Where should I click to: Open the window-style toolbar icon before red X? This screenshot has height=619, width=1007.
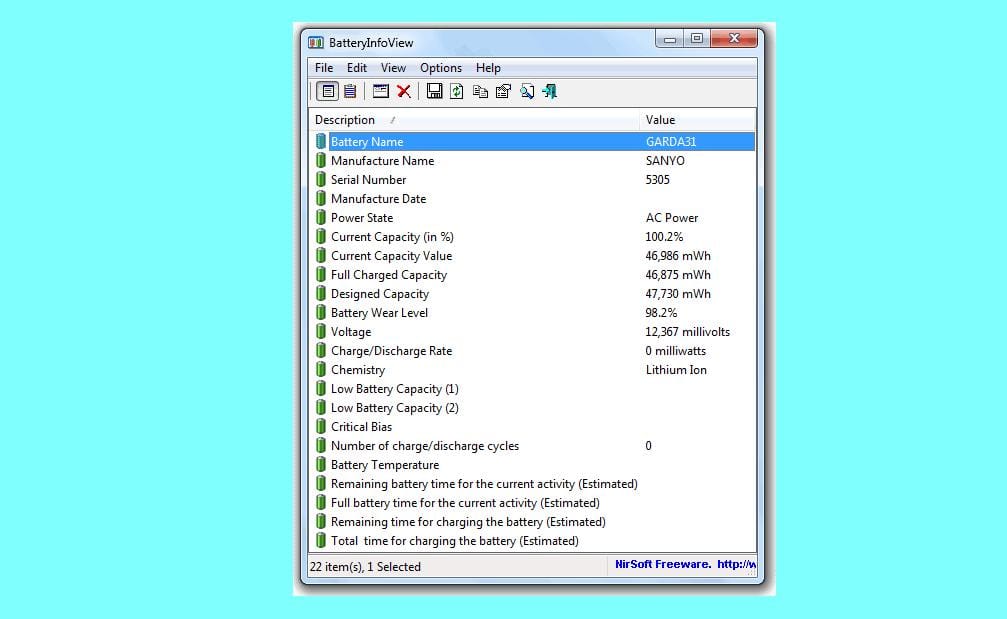click(381, 91)
